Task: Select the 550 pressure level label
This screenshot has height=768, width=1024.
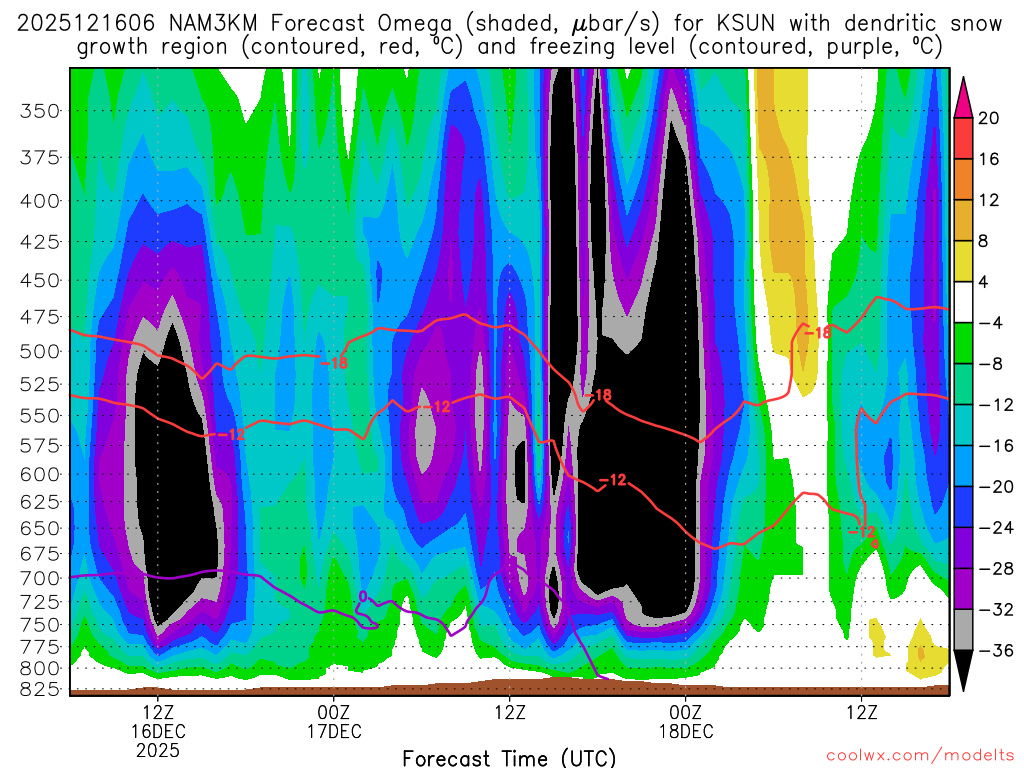Action: [x=40, y=415]
